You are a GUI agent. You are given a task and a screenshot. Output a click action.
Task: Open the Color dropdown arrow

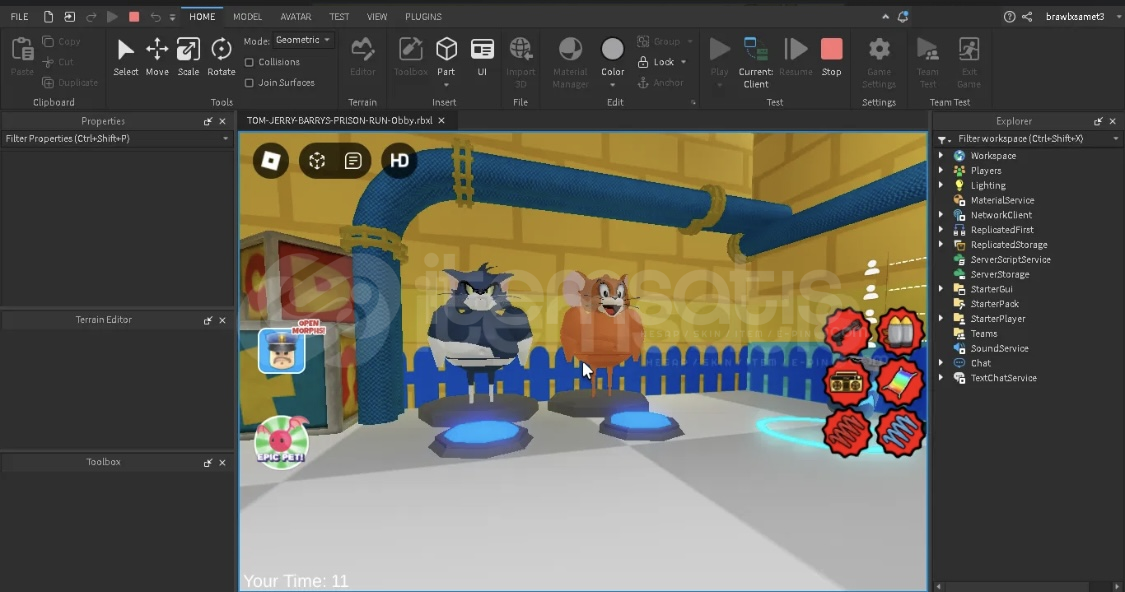pyautogui.click(x=612, y=85)
